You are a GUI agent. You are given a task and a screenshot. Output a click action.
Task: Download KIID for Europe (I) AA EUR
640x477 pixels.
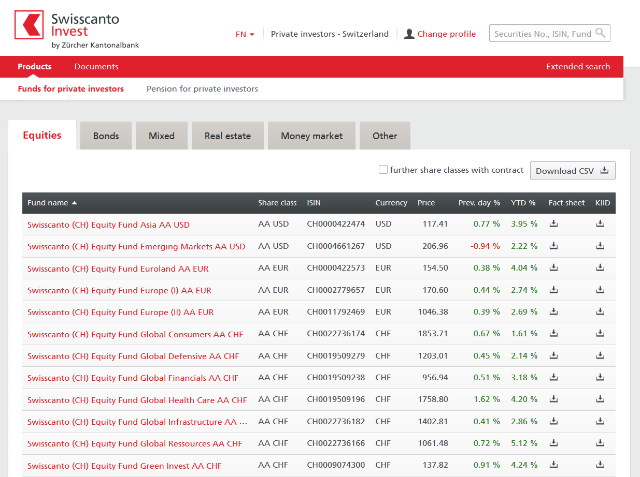coord(600,290)
